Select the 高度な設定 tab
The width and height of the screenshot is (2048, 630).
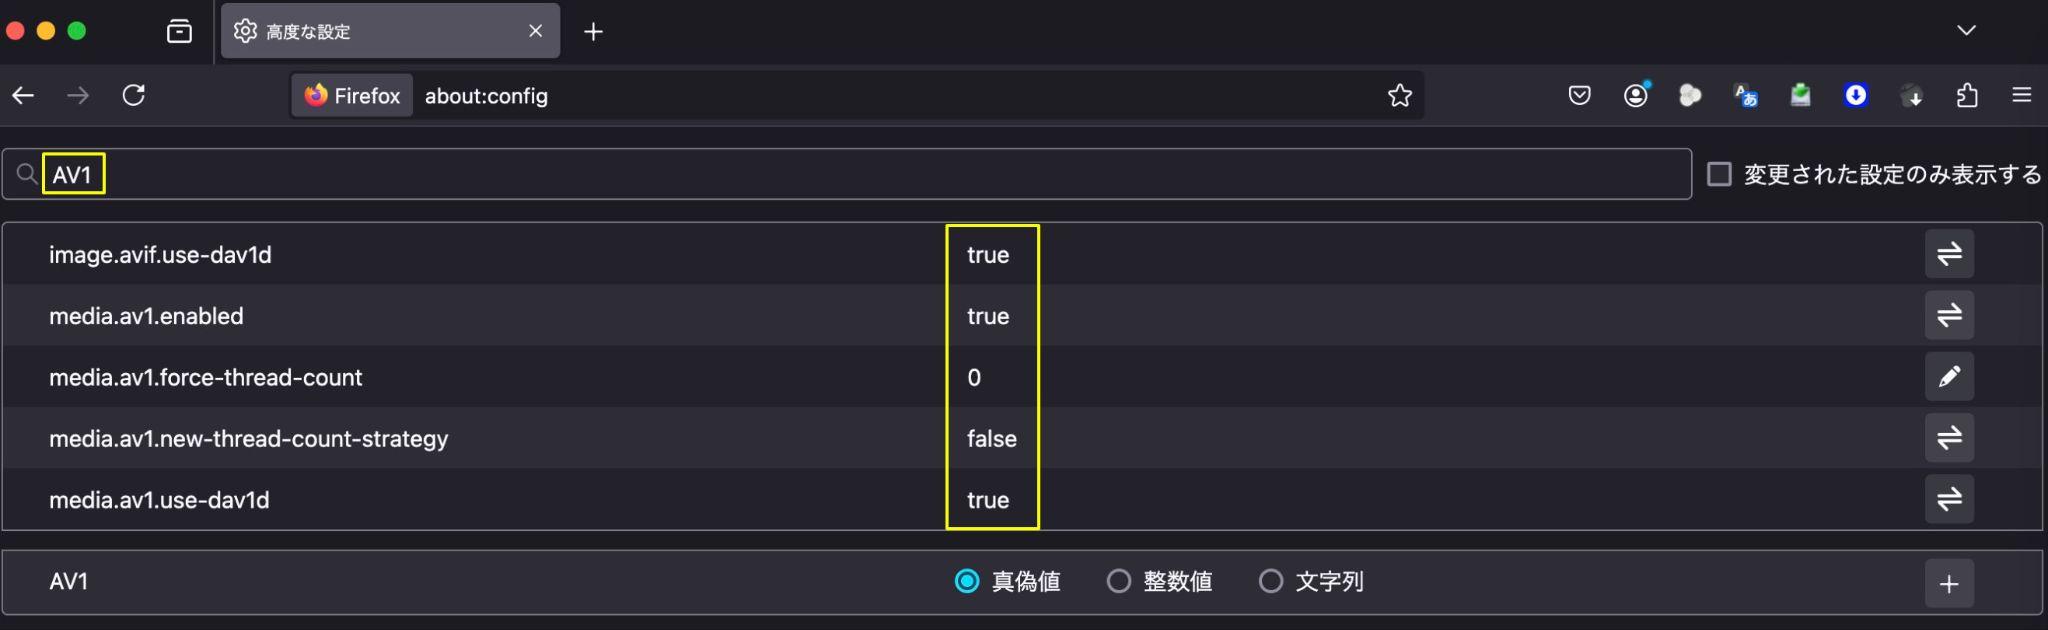point(390,31)
